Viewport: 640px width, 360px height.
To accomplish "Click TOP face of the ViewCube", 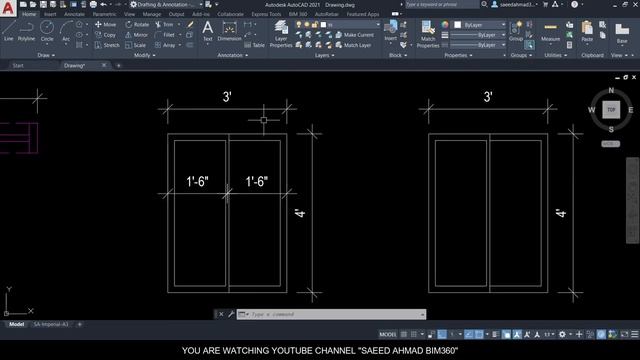I will (x=611, y=110).
